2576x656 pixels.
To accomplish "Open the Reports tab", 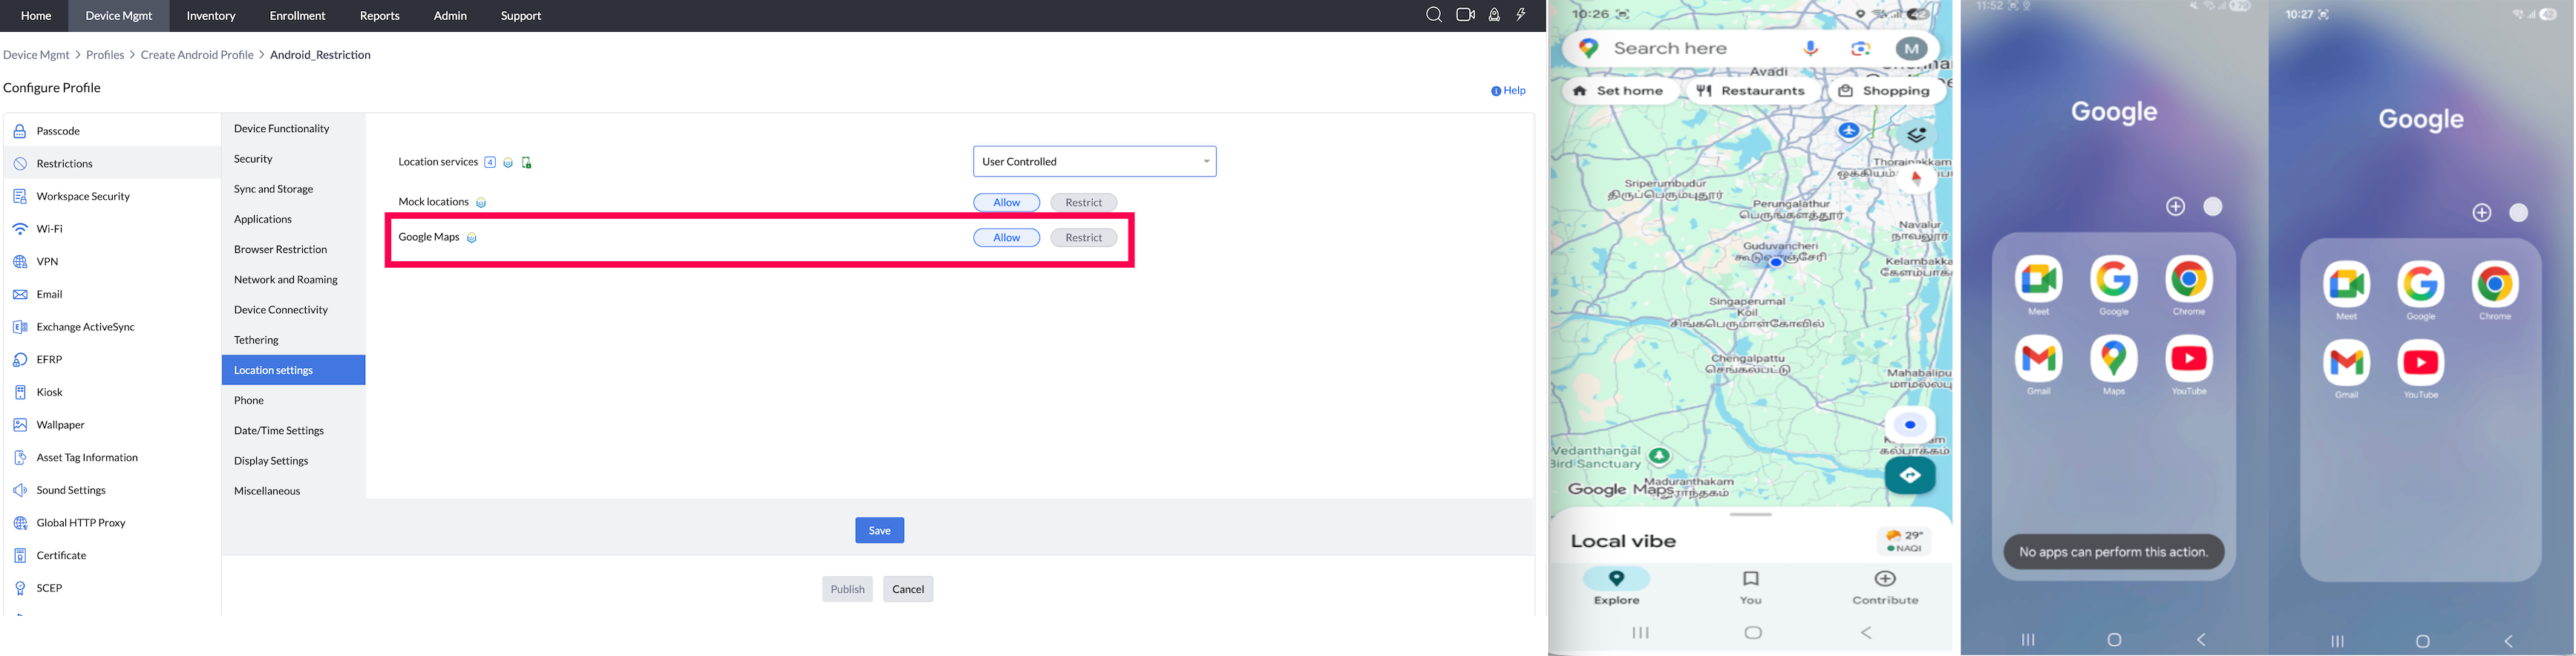I will click(x=380, y=16).
